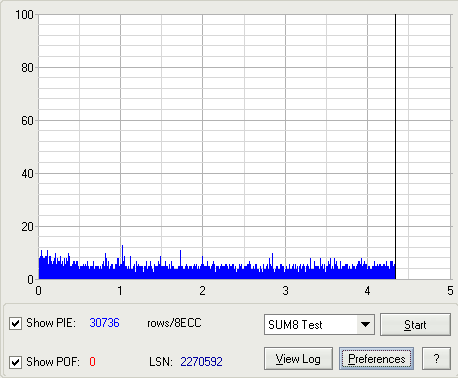This screenshot has width=458, height=378.
Task: Click the y-axis label 60
Action: pyautogui.click(x=27, y=121)
